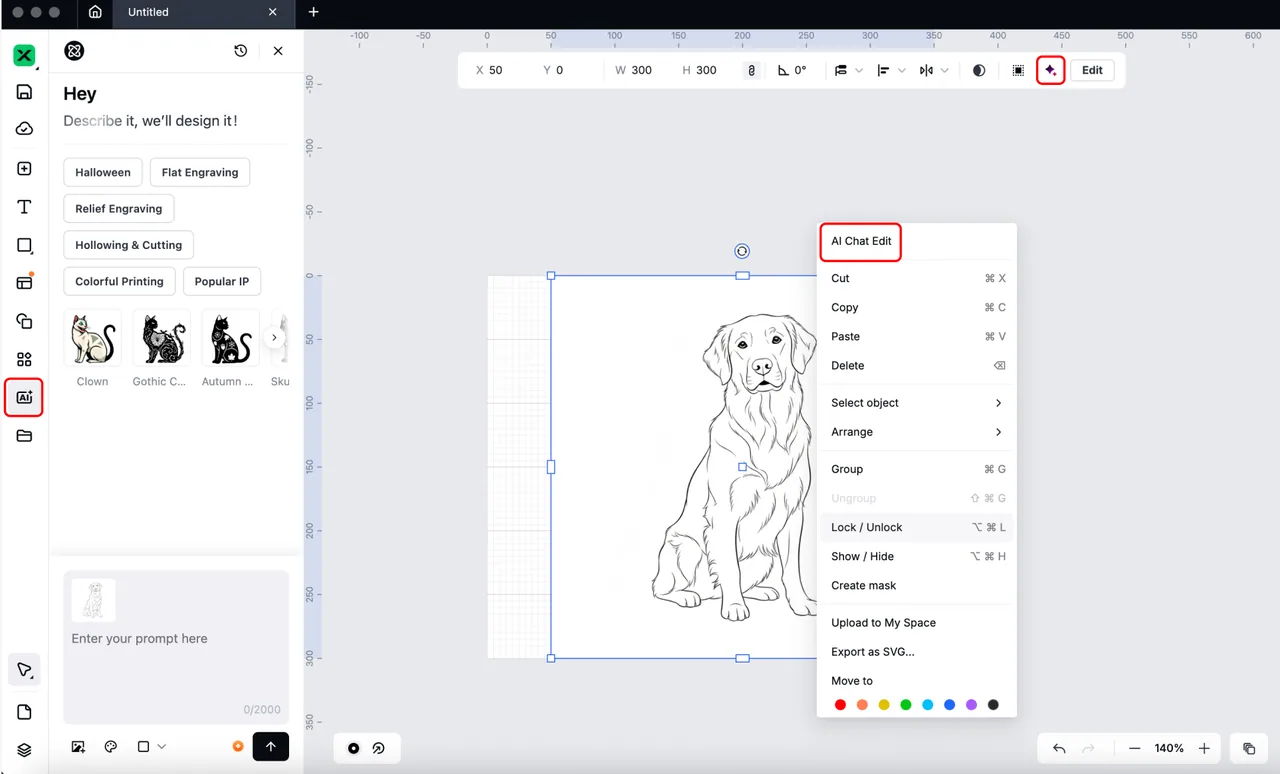Click the xTool green logo icon

click(25, 55)
